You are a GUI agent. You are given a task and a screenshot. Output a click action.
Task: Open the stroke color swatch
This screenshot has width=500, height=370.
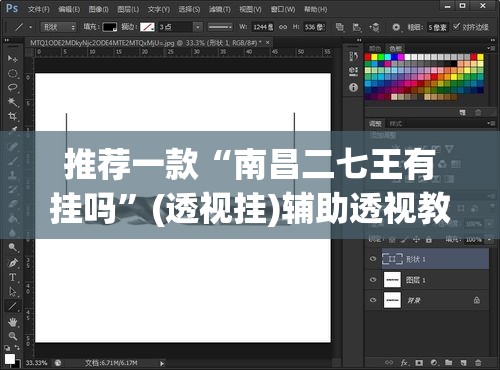[147, 27]
